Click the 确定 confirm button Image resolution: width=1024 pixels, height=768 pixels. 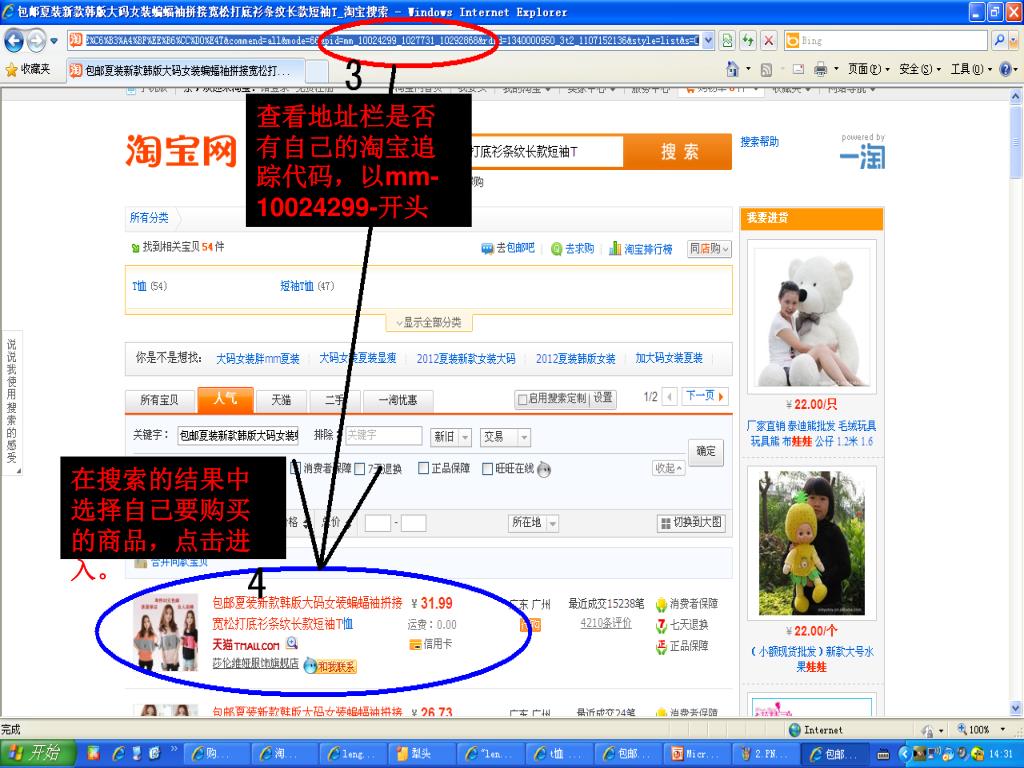point(706,451)
